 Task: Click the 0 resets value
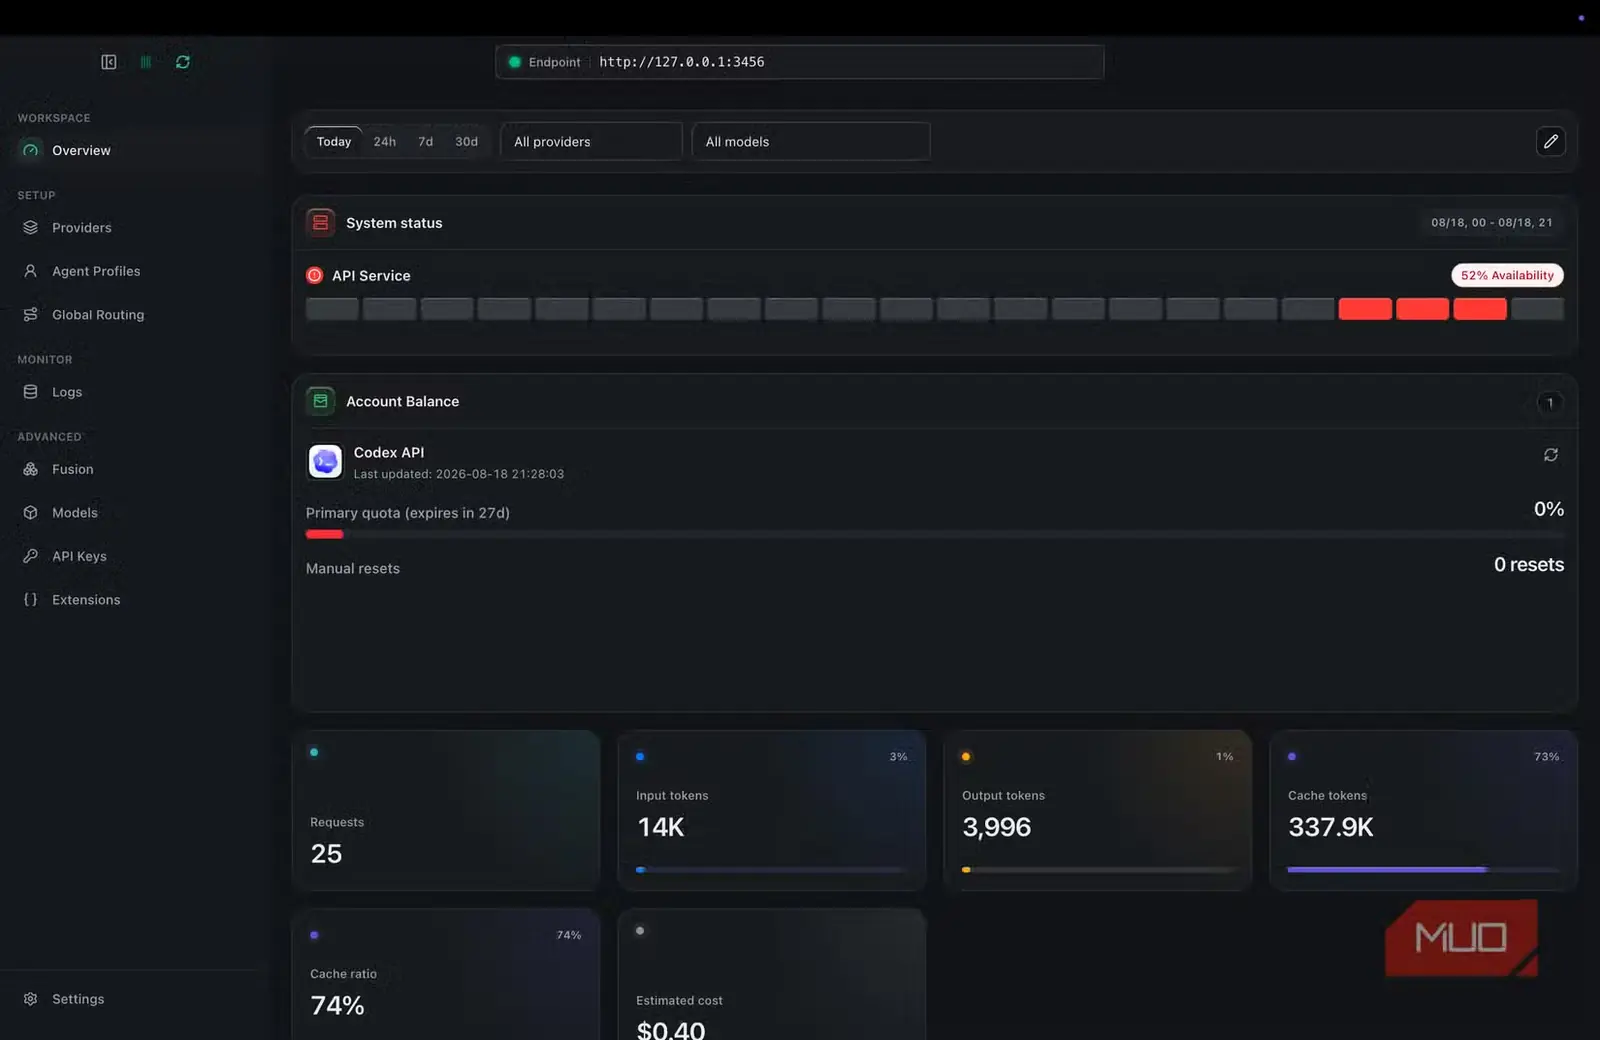coord(1529,565)
